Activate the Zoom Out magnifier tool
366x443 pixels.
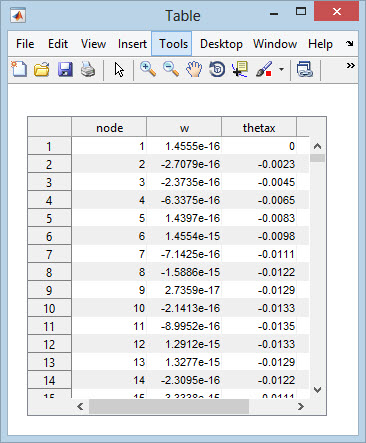171,69
